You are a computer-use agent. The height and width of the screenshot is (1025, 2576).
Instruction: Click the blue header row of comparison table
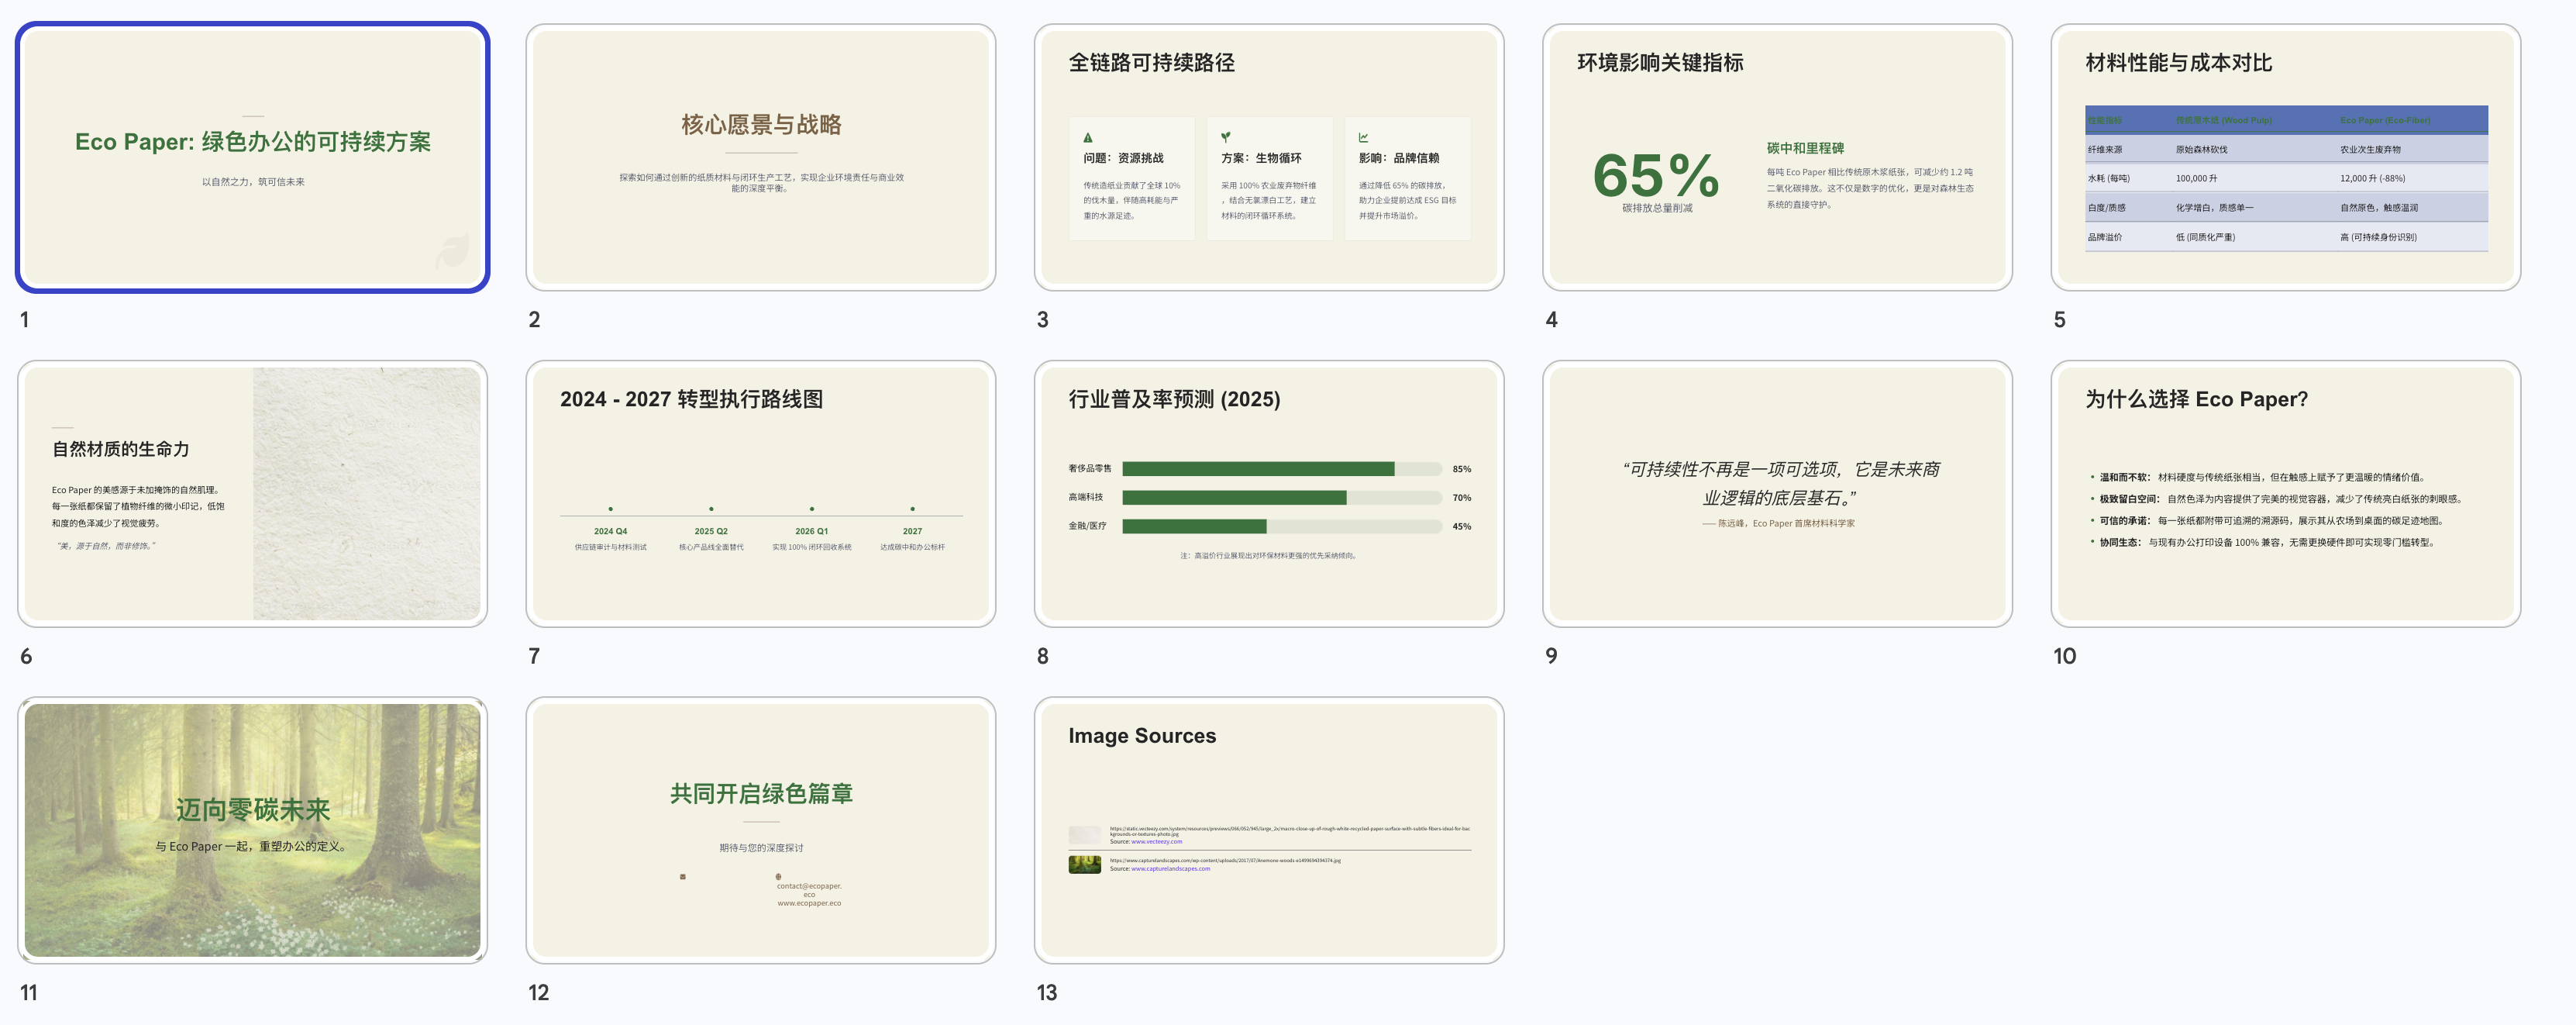[x=2285, y=120]
